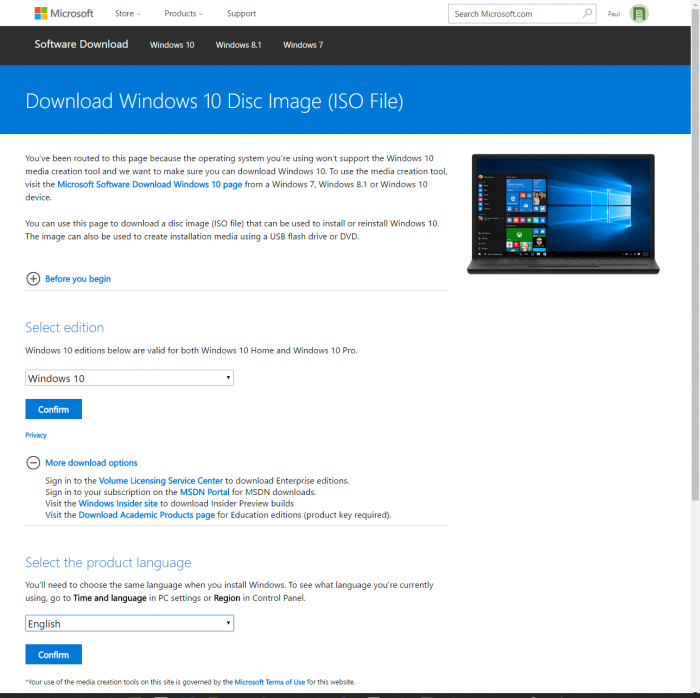
Task: Open the Windows 10 edition dropdown
Action: [x=129, y=378]
